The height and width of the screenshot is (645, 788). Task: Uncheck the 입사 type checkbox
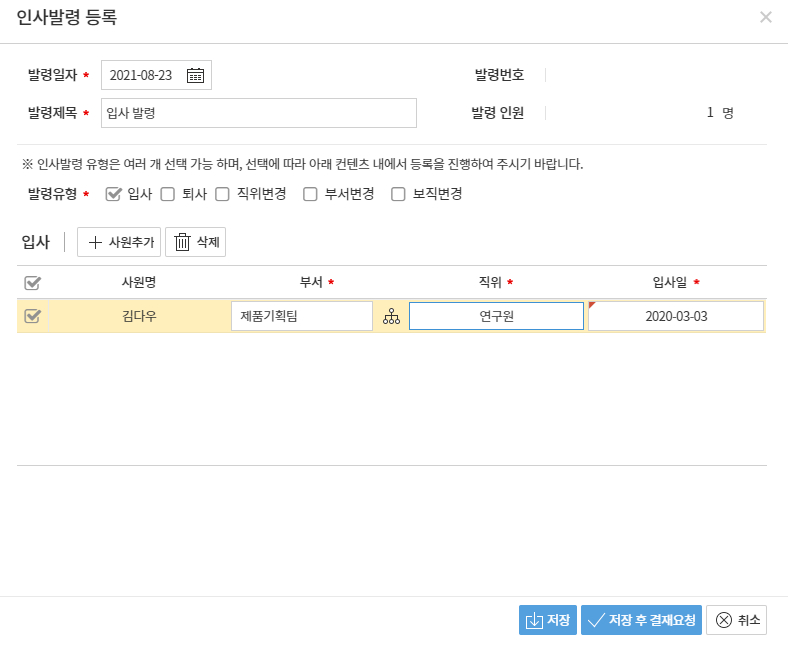click(113, 194)
